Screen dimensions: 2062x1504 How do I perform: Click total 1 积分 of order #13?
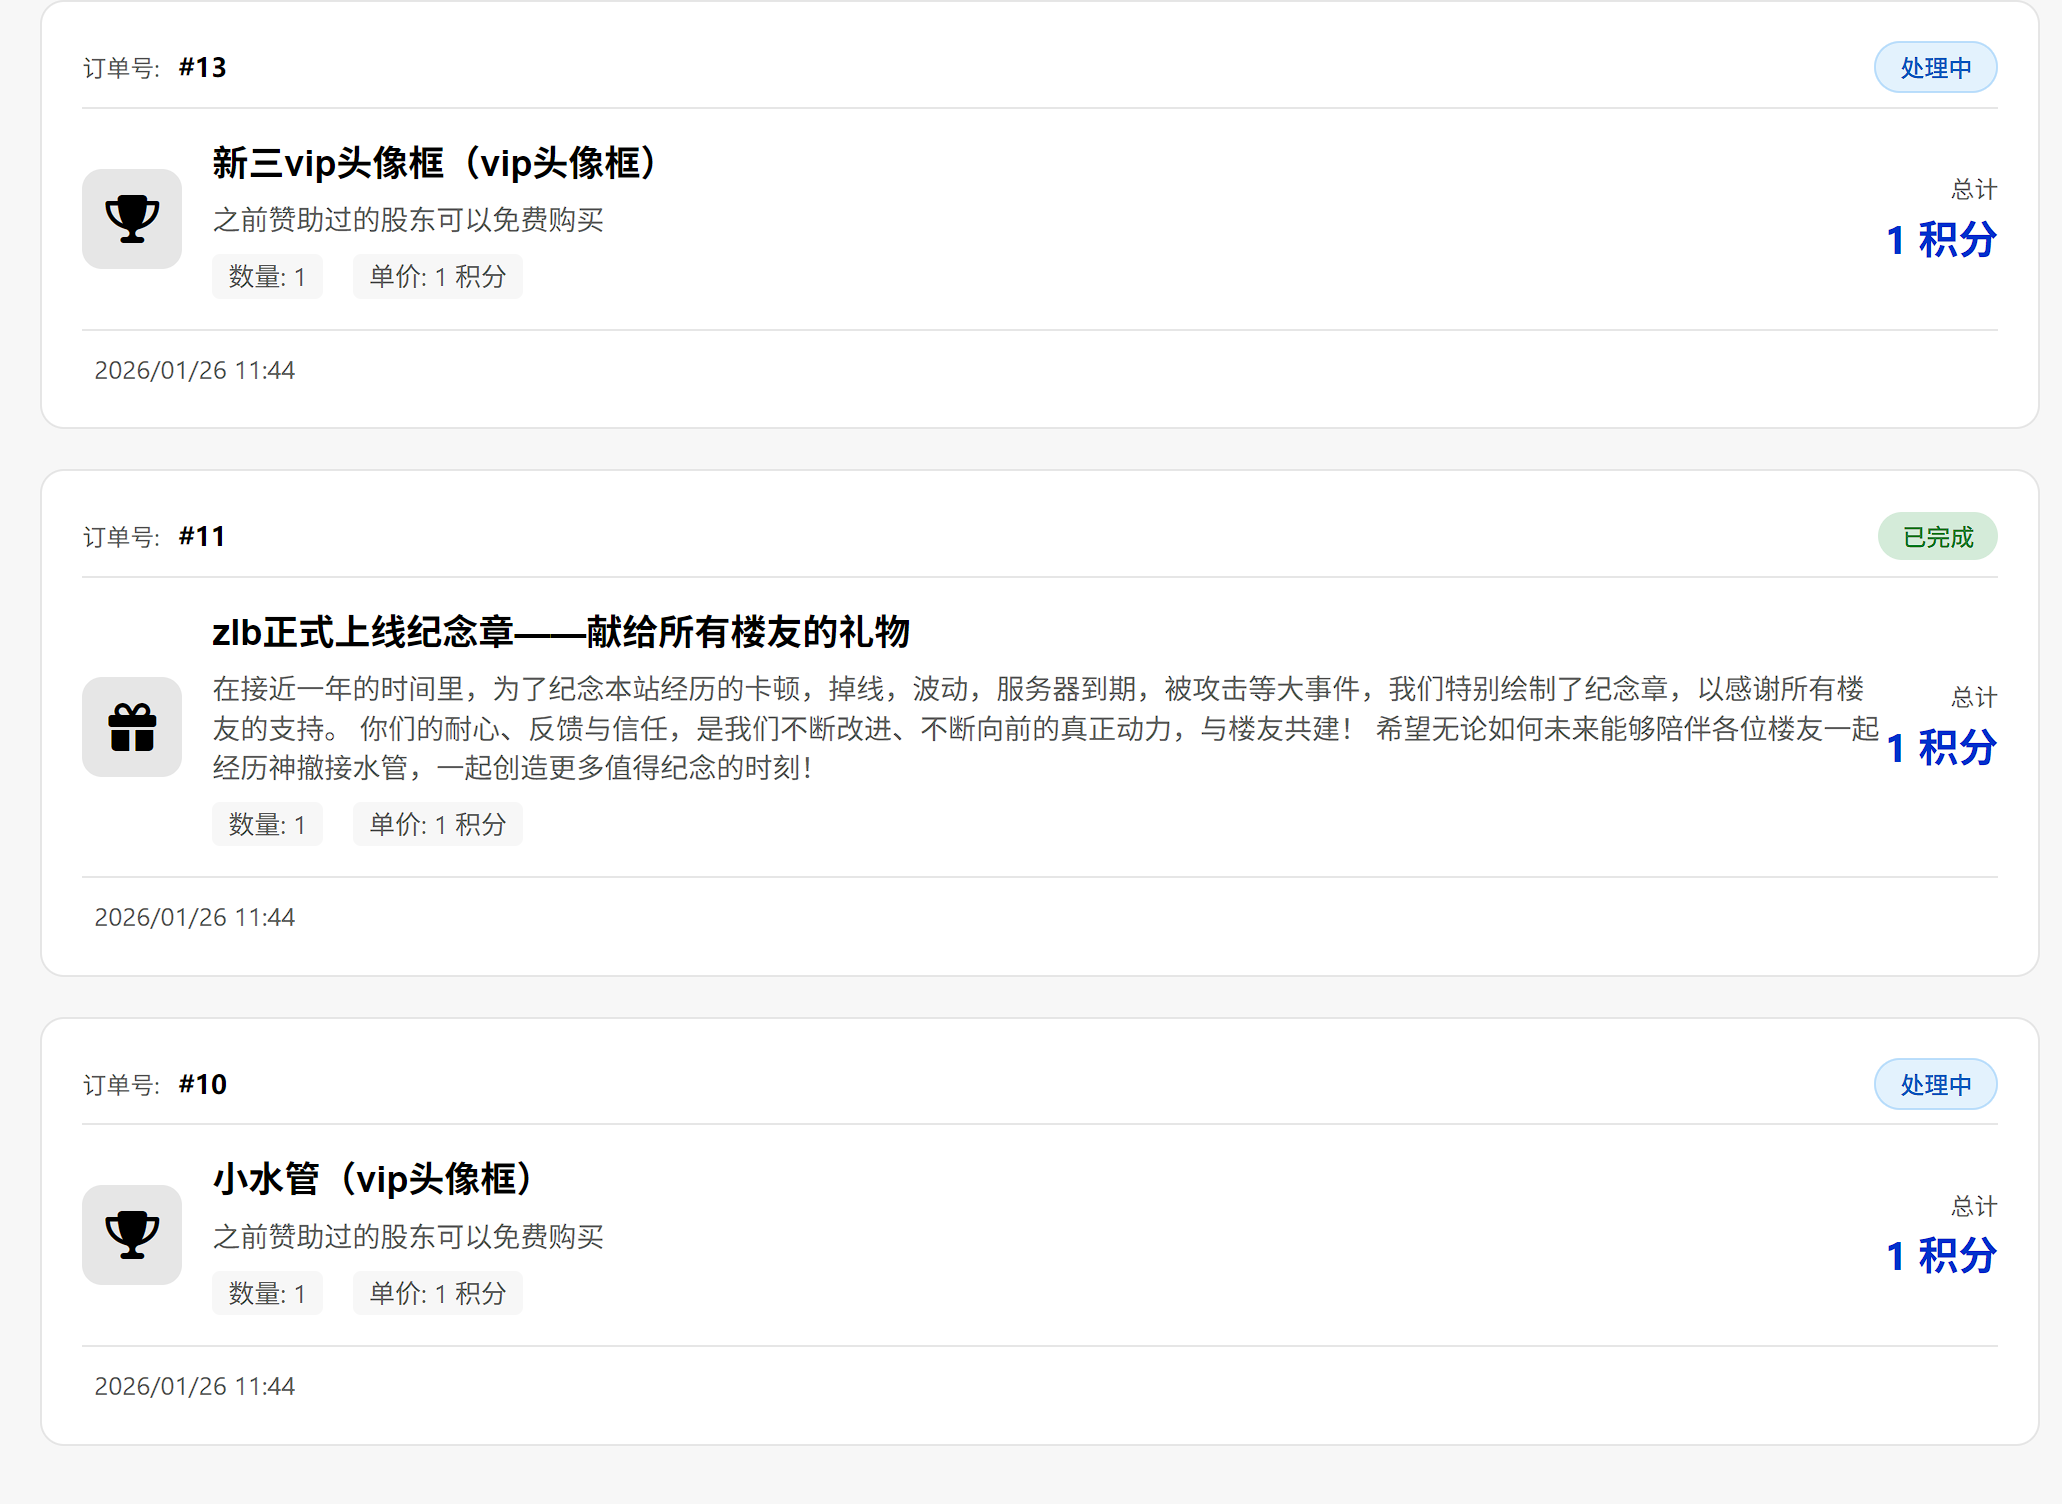tap(1940, 240)
